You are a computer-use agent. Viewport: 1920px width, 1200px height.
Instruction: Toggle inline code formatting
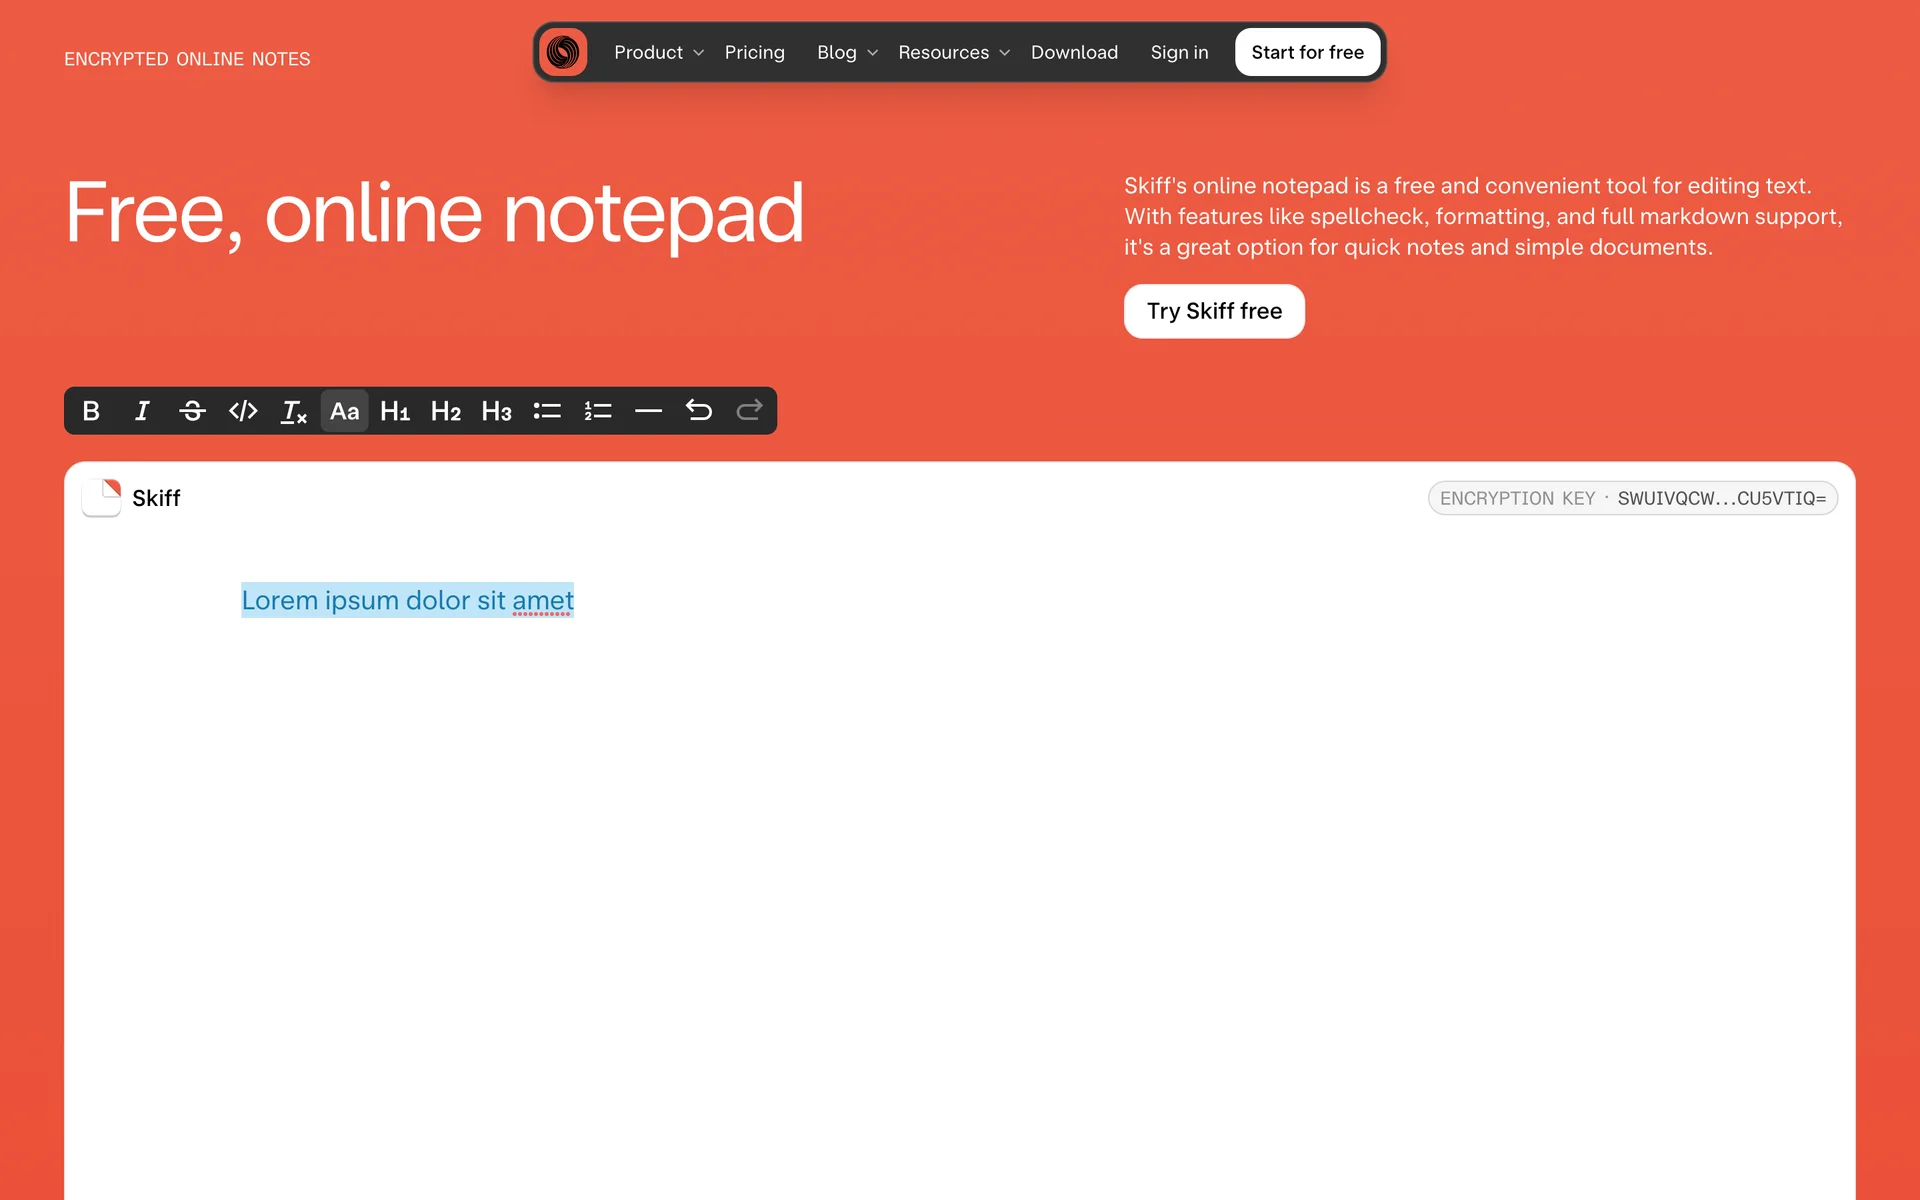coord(243,411)
